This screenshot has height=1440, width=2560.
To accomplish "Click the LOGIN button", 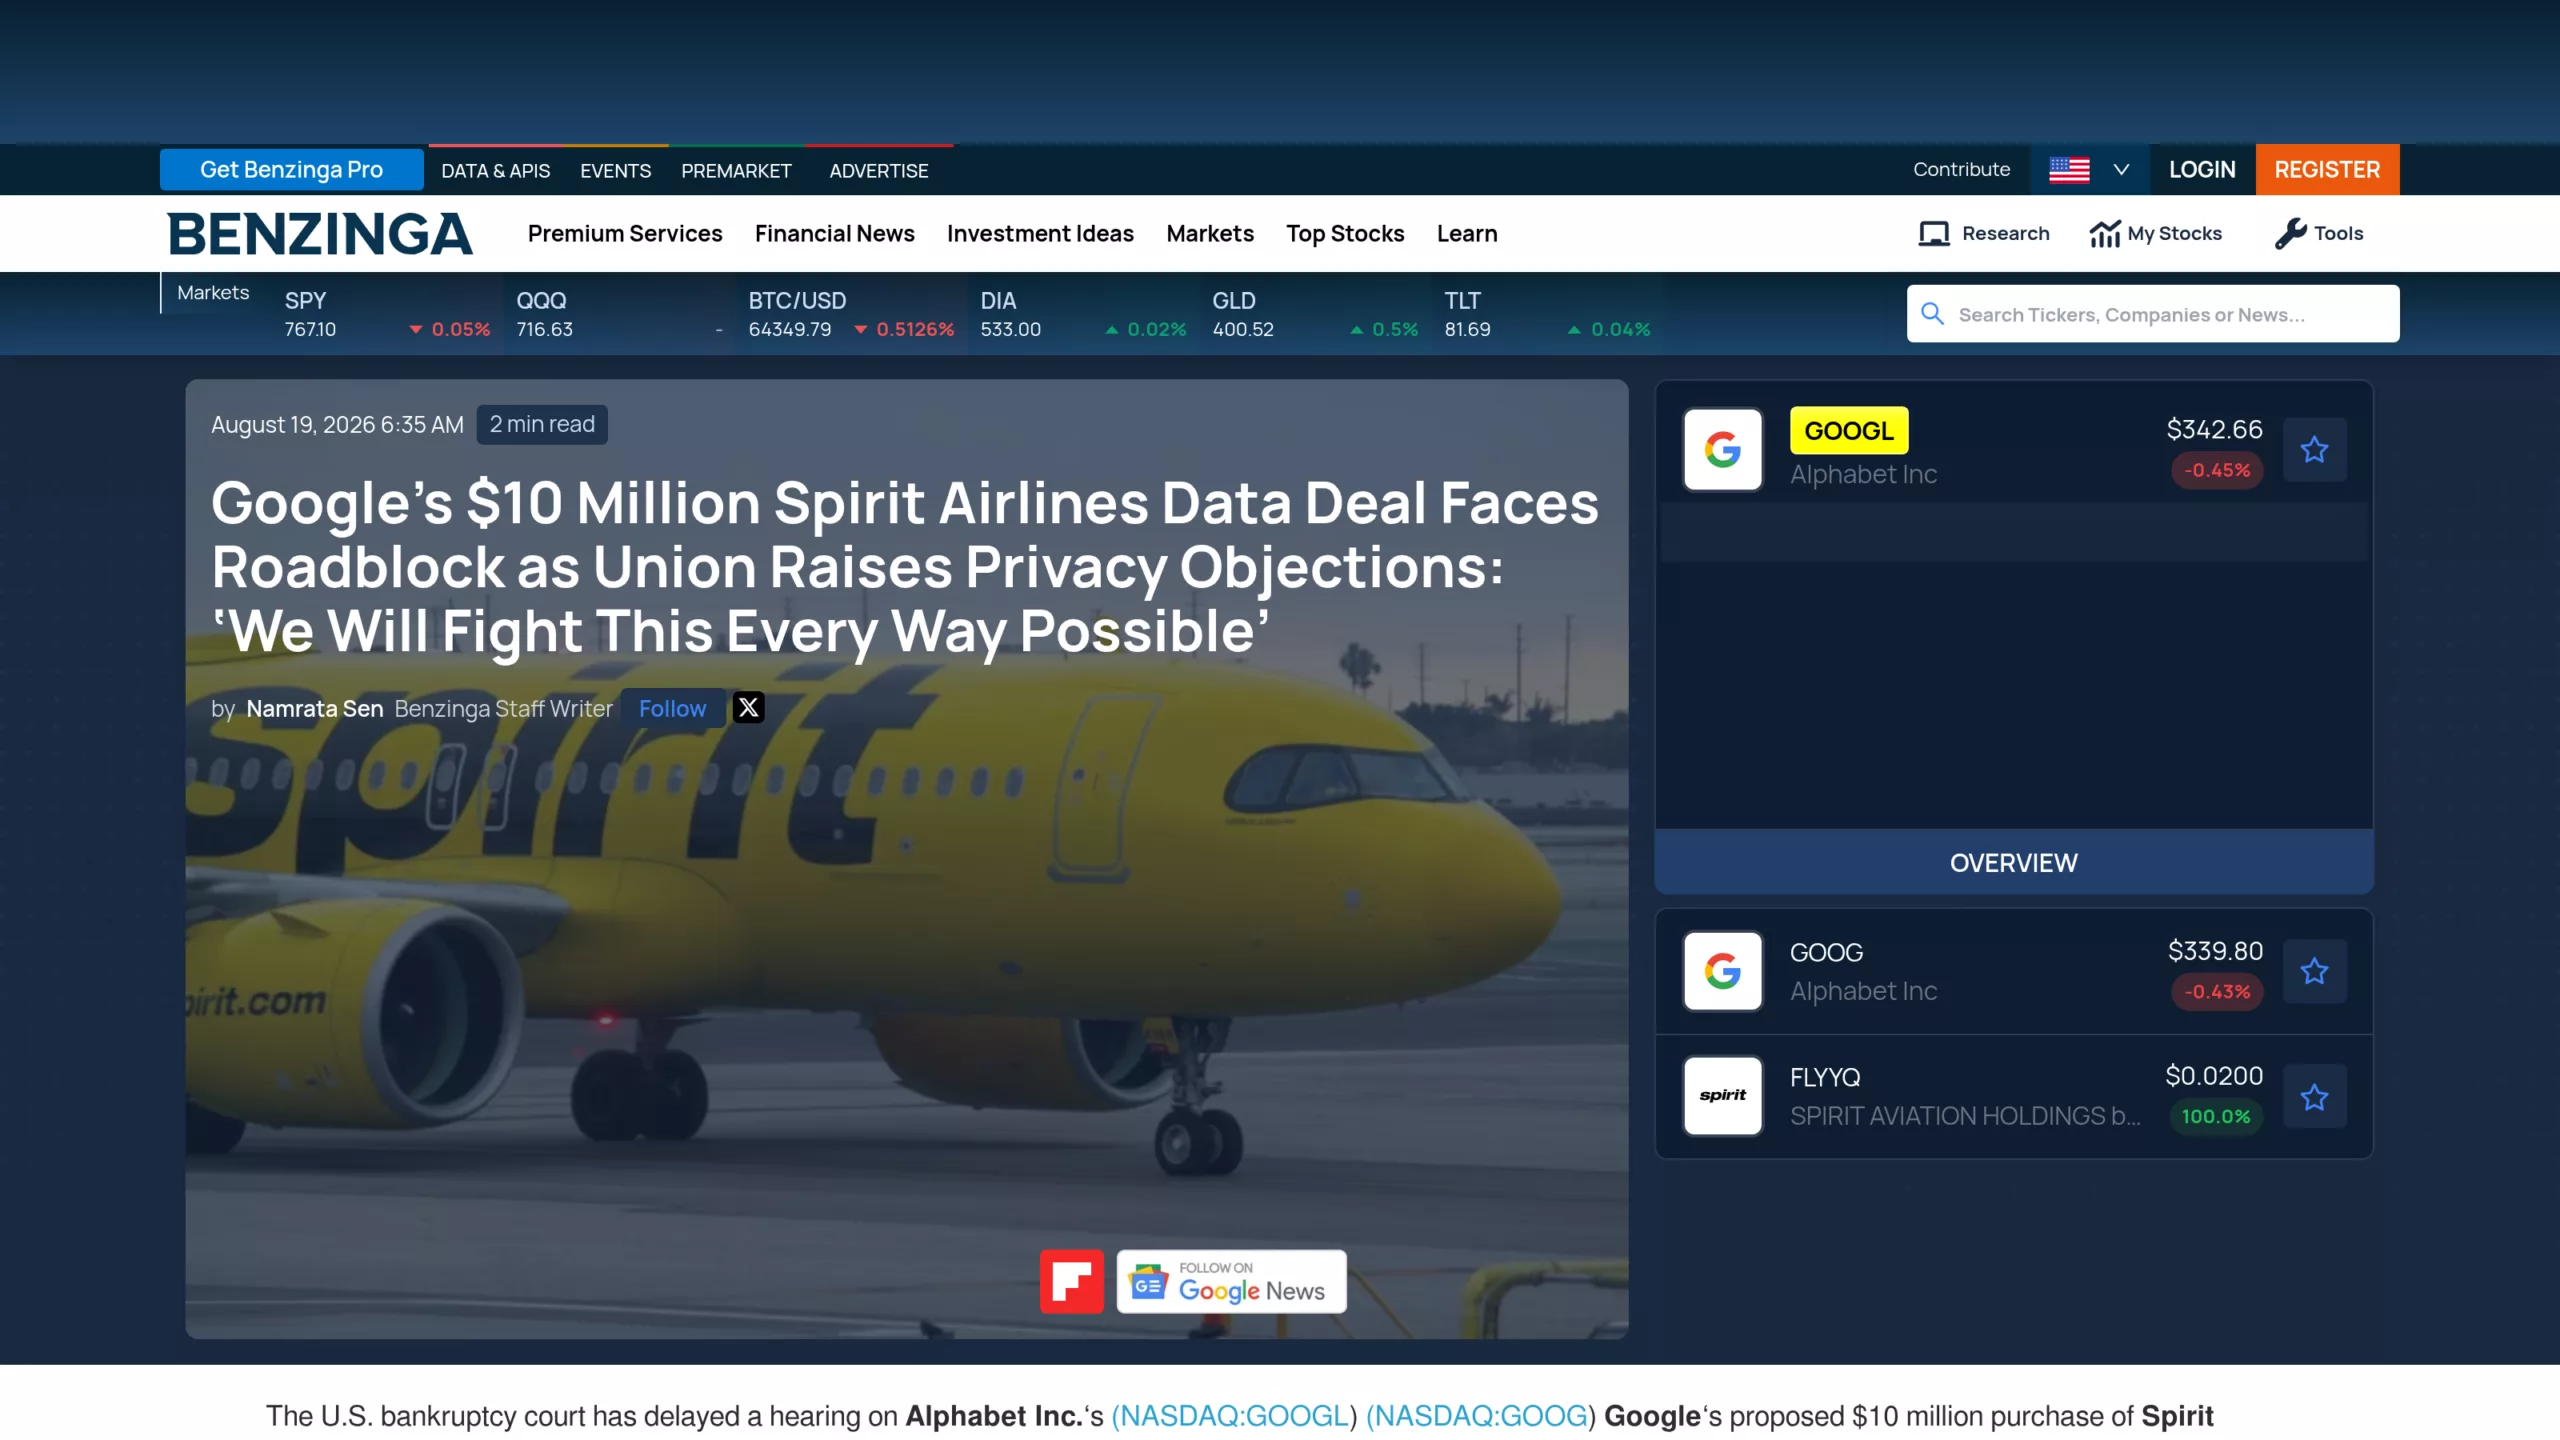I will [x=2202, y=170].
